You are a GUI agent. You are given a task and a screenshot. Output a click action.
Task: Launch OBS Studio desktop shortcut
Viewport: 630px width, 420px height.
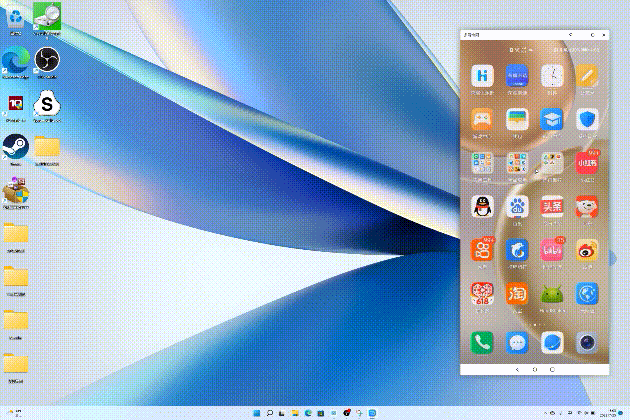tap(45, 61)
